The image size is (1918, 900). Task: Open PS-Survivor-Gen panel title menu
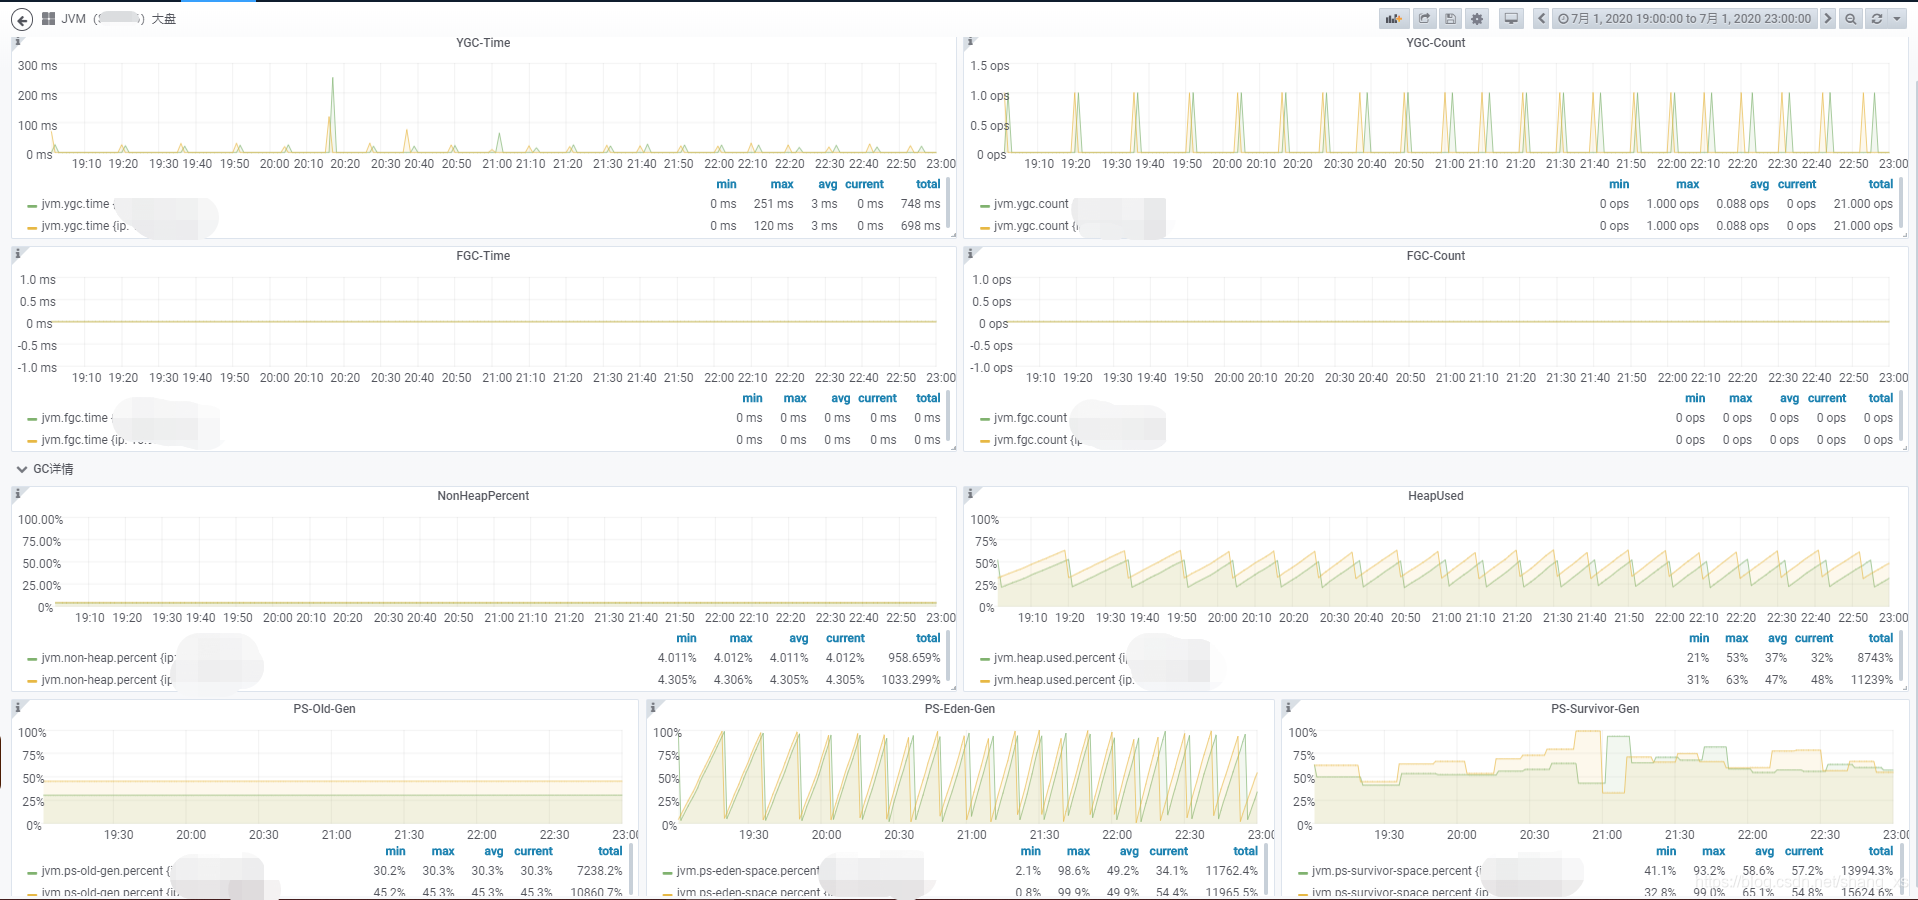point(1595,709)
